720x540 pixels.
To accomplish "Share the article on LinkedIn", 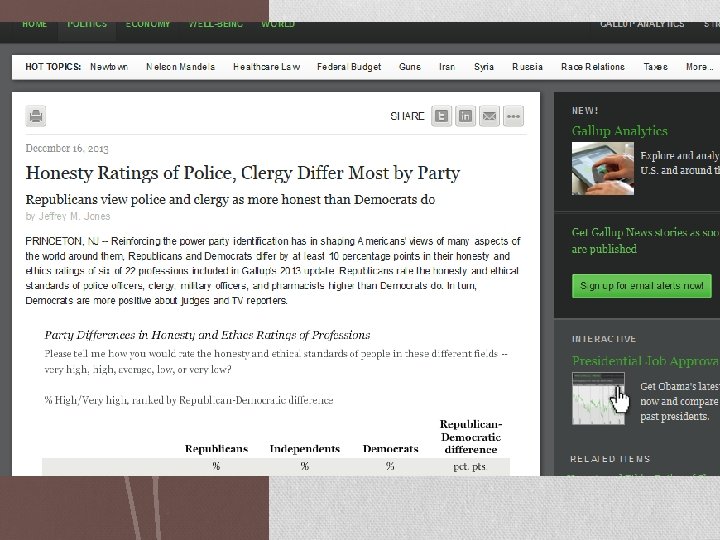I will tap(465, 116).
